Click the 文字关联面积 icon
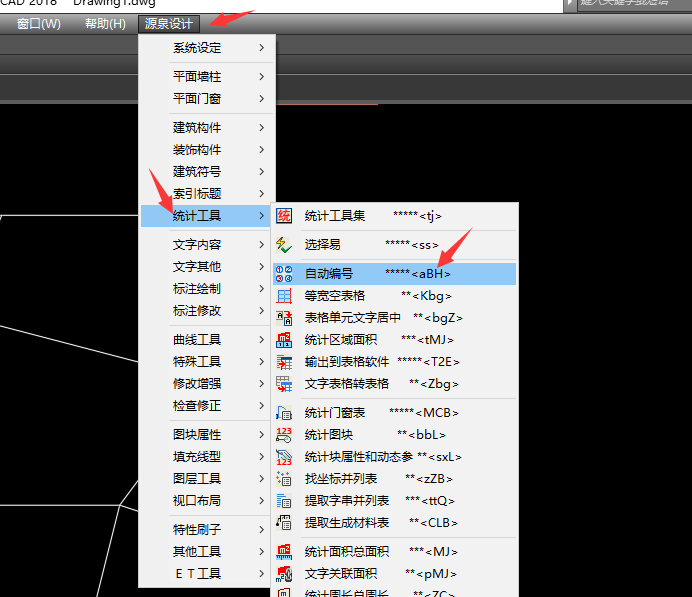The image size is (692, 597). tap(284, 574)
